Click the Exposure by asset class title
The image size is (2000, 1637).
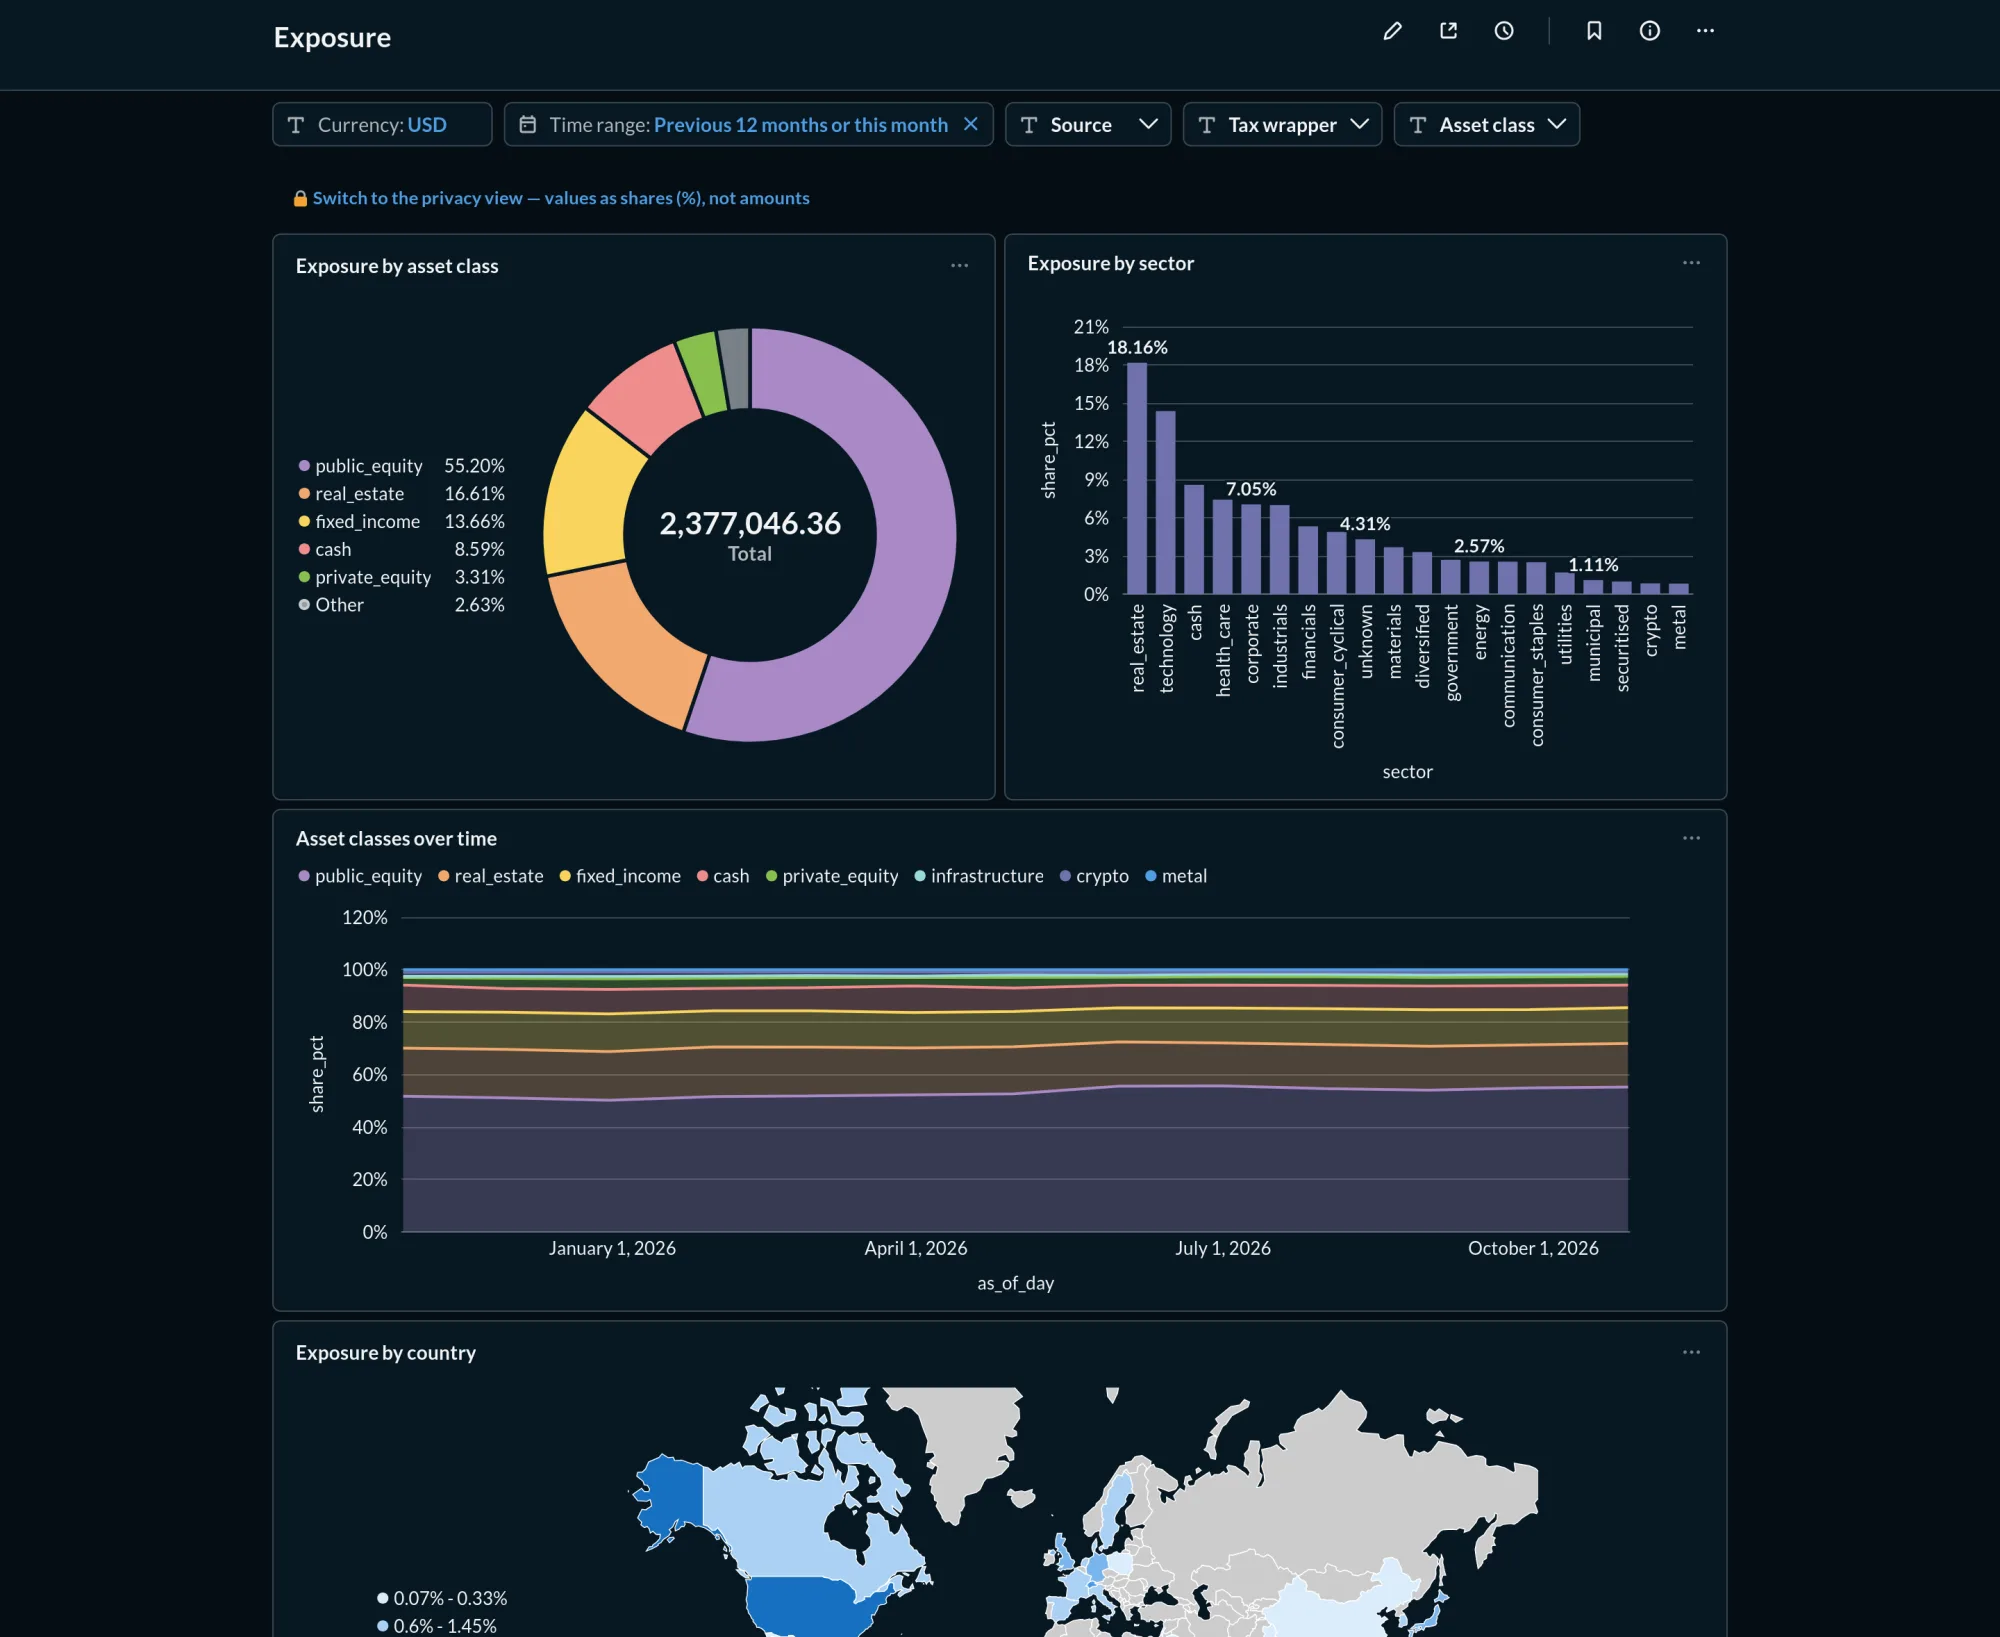[397, 266]
